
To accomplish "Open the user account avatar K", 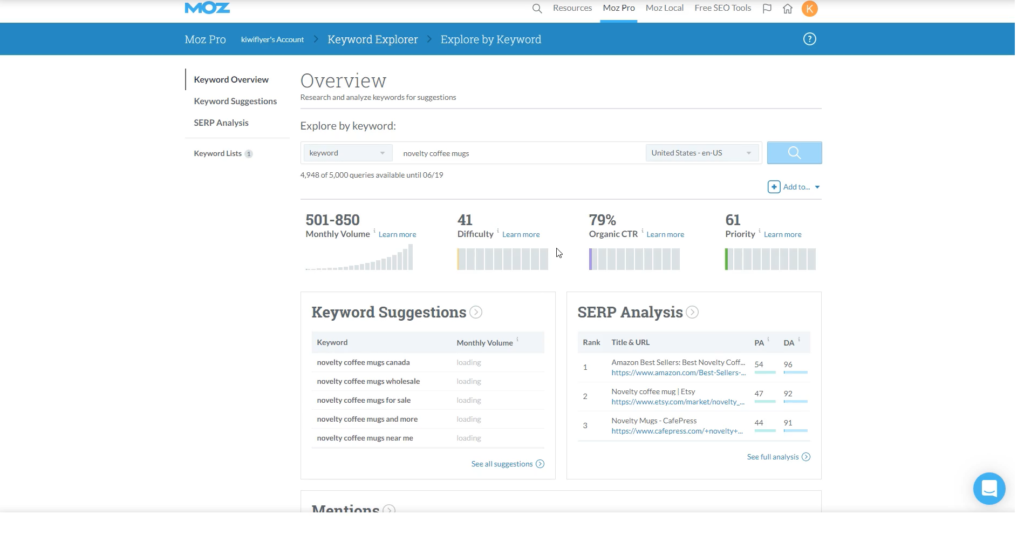I will coord(809,8).
